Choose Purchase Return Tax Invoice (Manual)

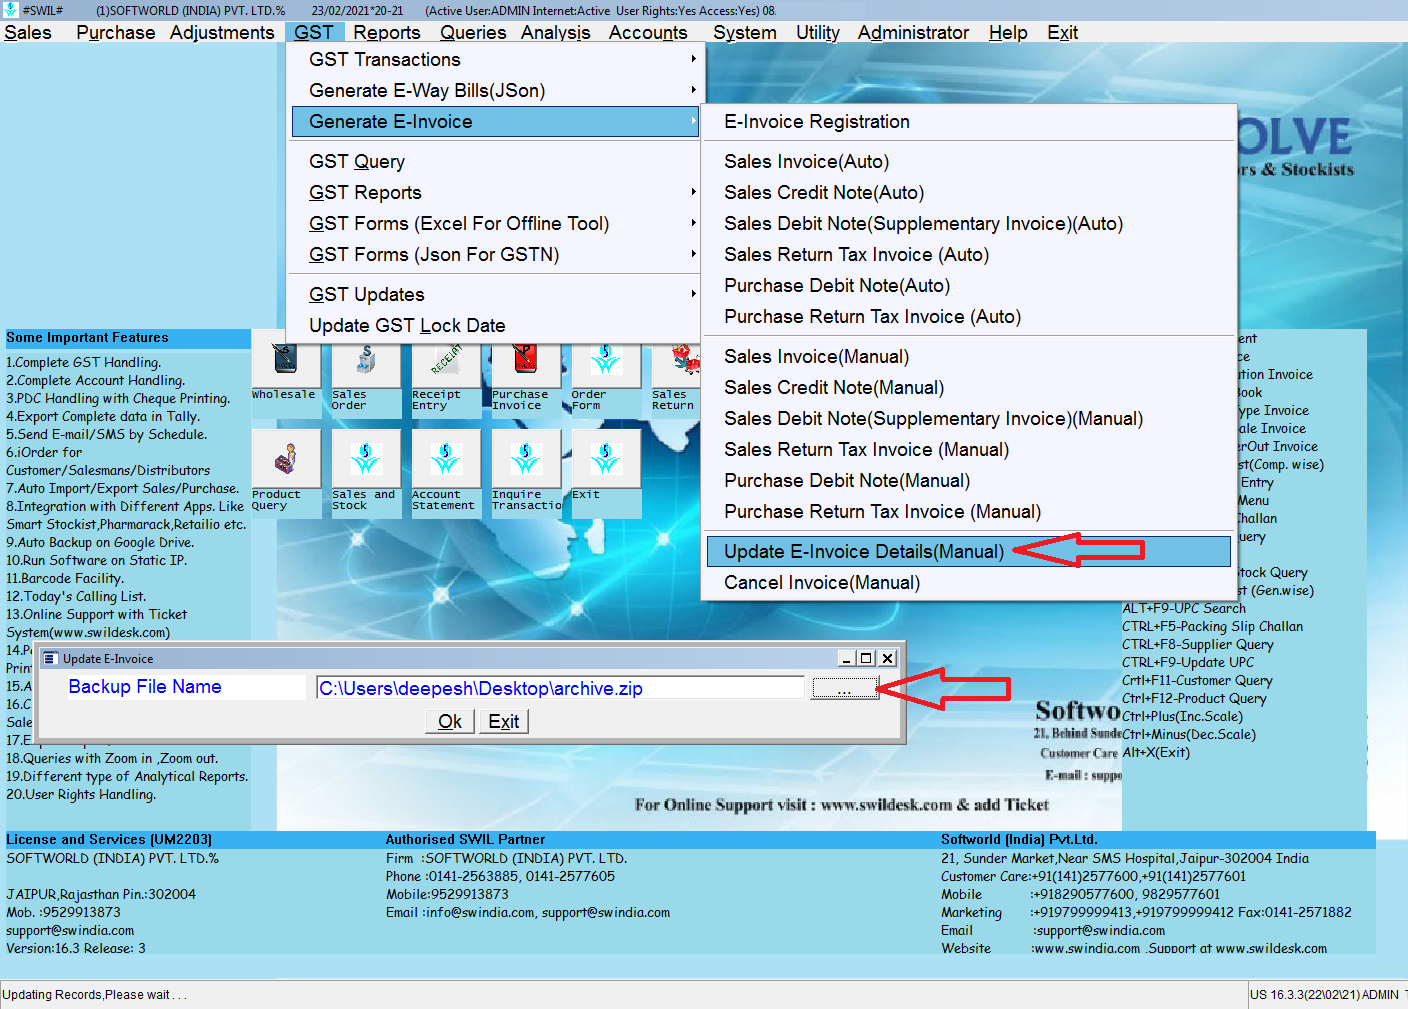[969, 512]
